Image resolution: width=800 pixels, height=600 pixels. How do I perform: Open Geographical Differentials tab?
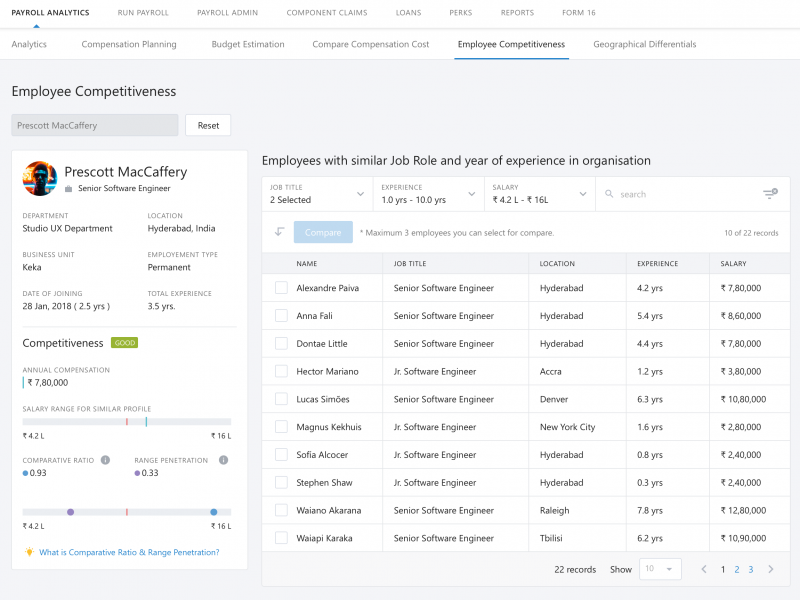tap(644, 44)
